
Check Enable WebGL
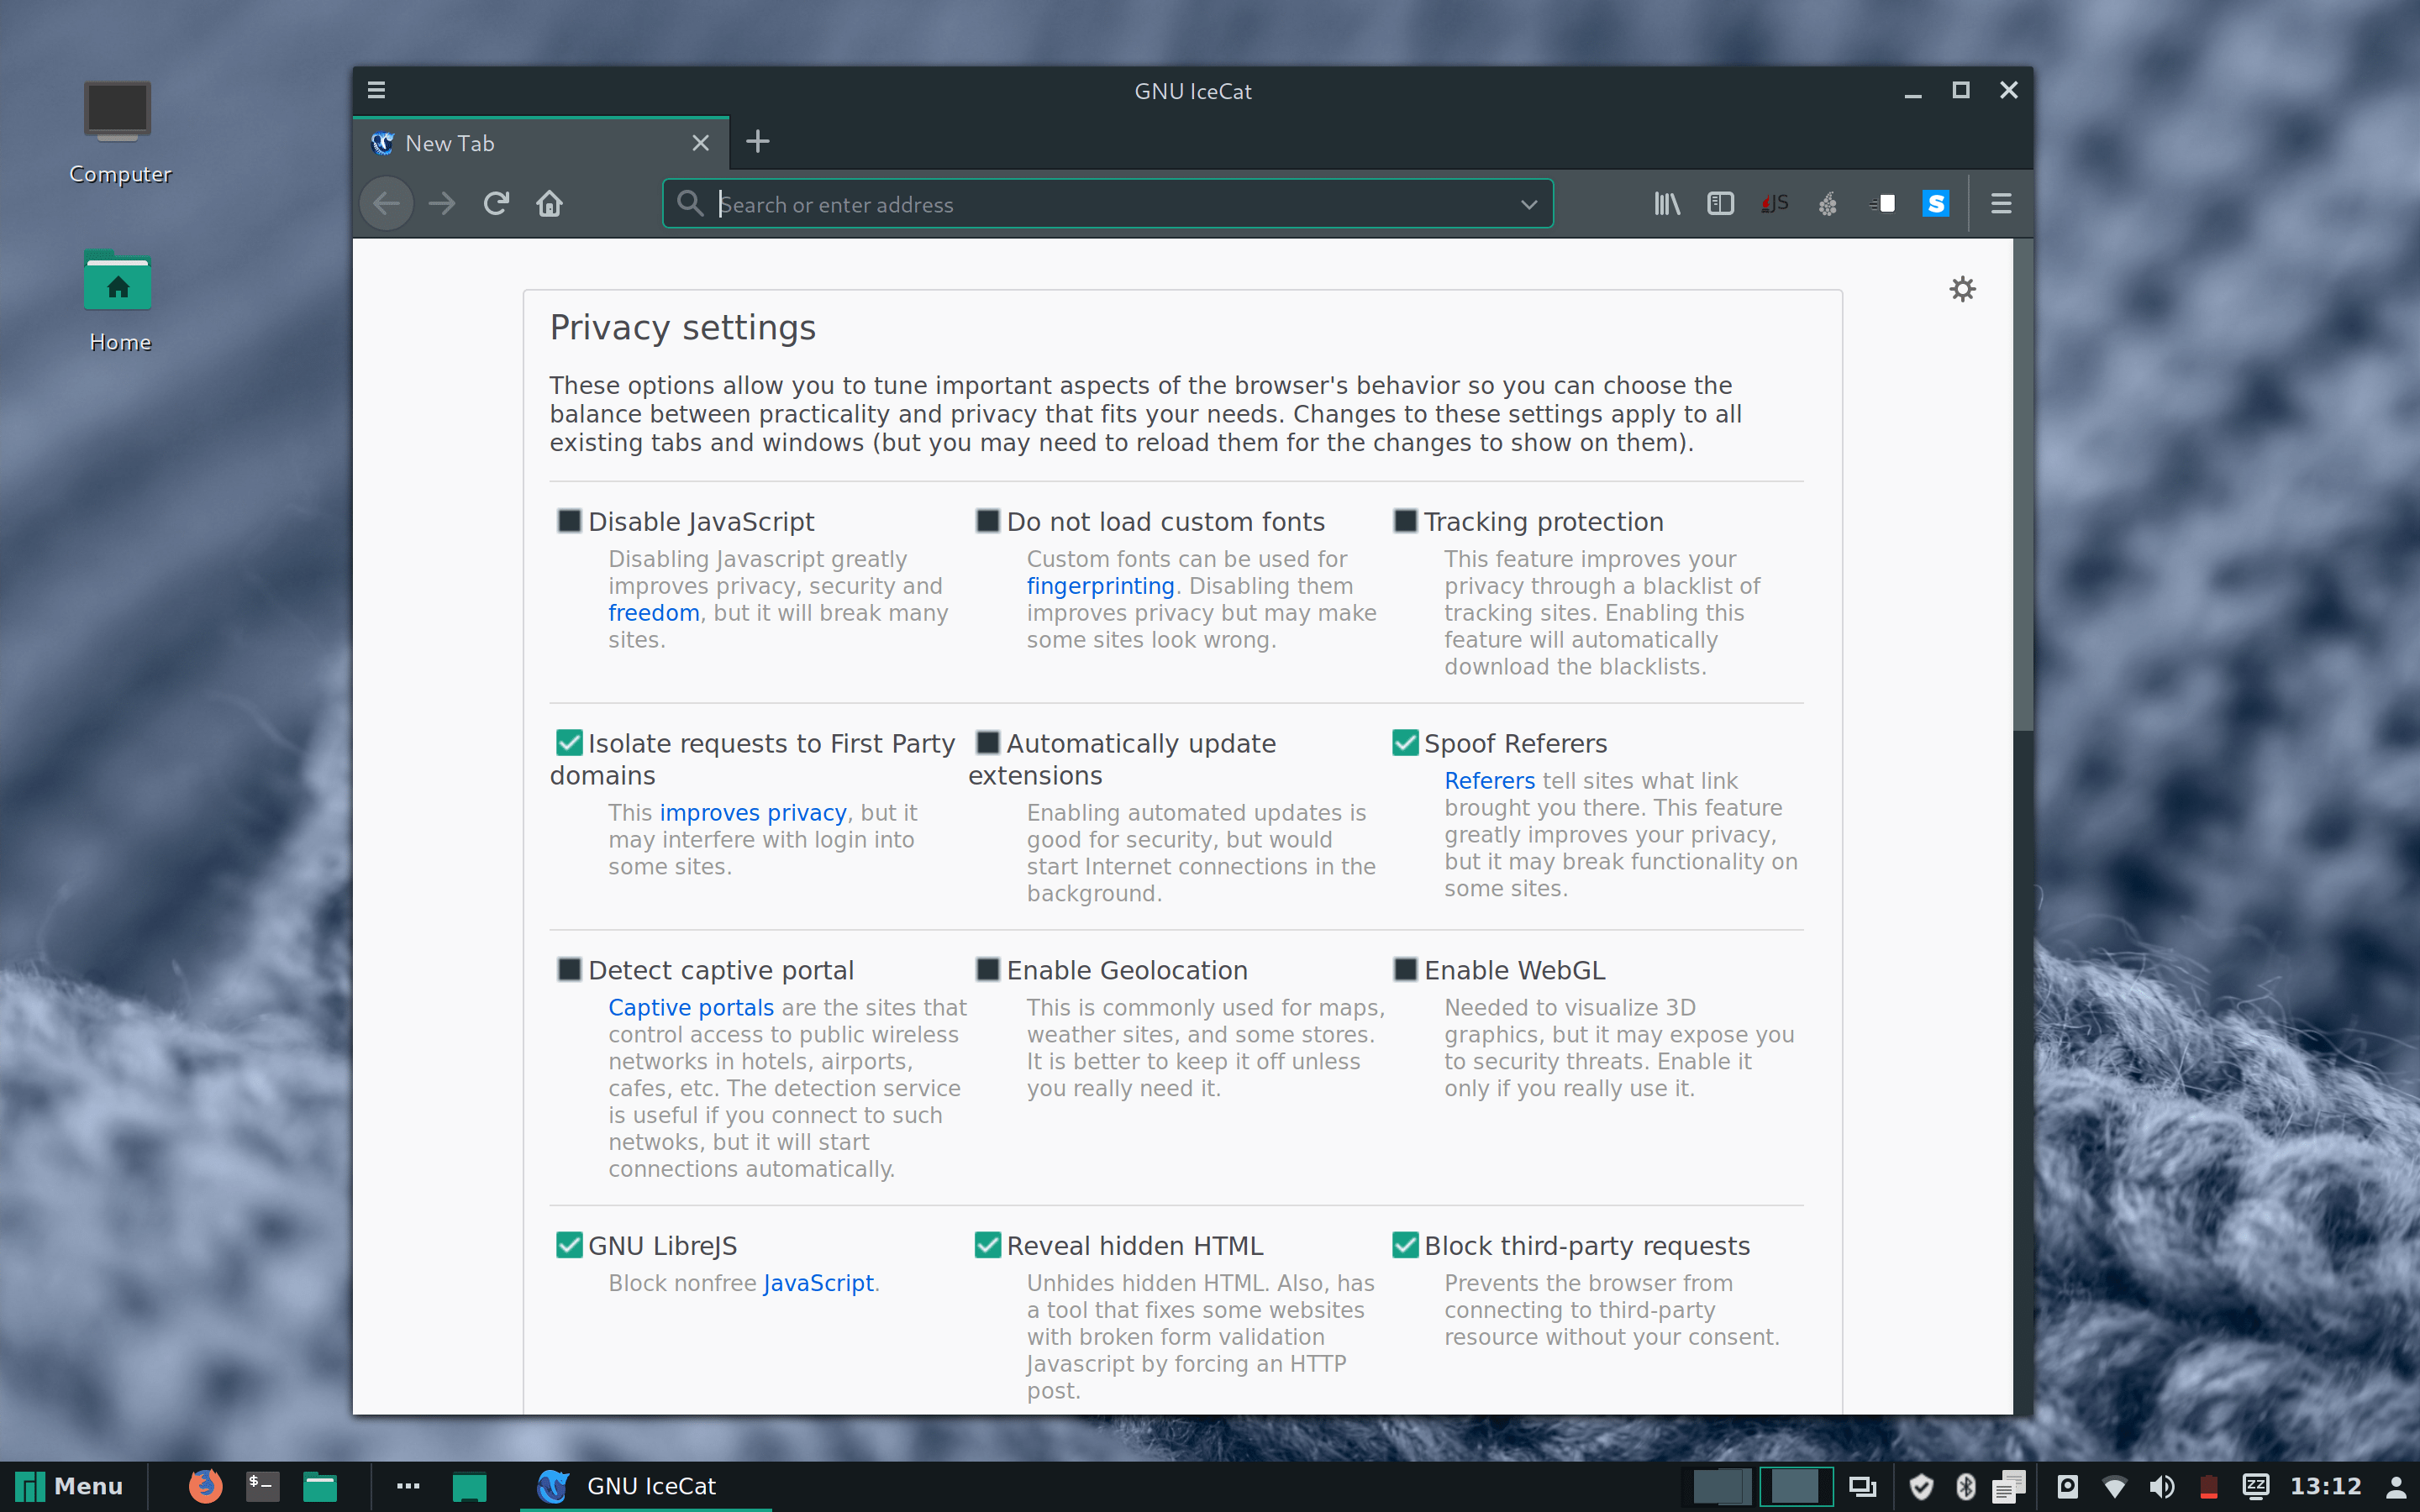point(1405,969)
